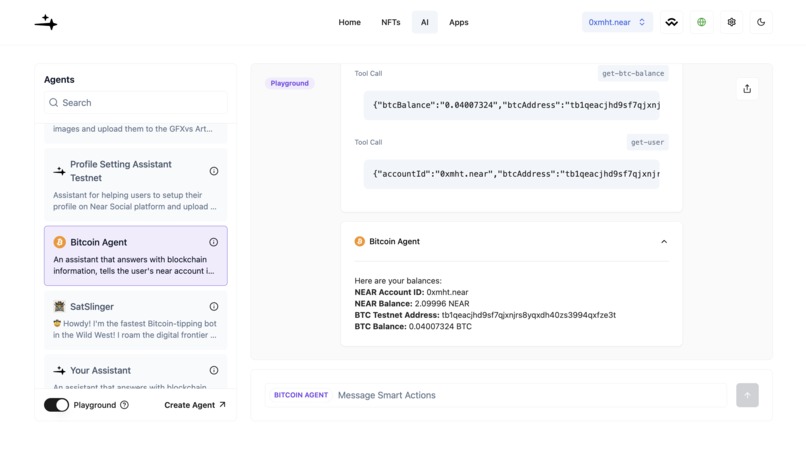The width and height of the screenshot is (806, 451).
Task: Collapse the Bitcoin Agent response with the chevron
Action: (x=664, y=242)
